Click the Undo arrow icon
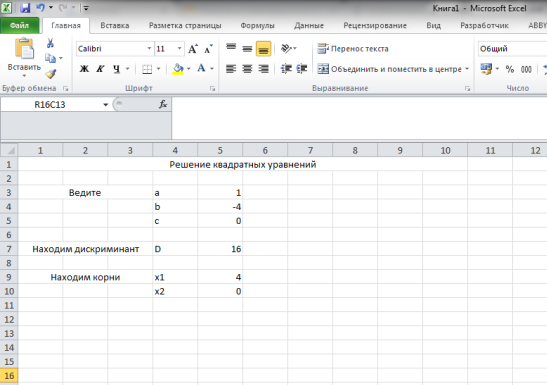Screen dimensions: 547x385 pyautogui.click(x=40, y=7)
